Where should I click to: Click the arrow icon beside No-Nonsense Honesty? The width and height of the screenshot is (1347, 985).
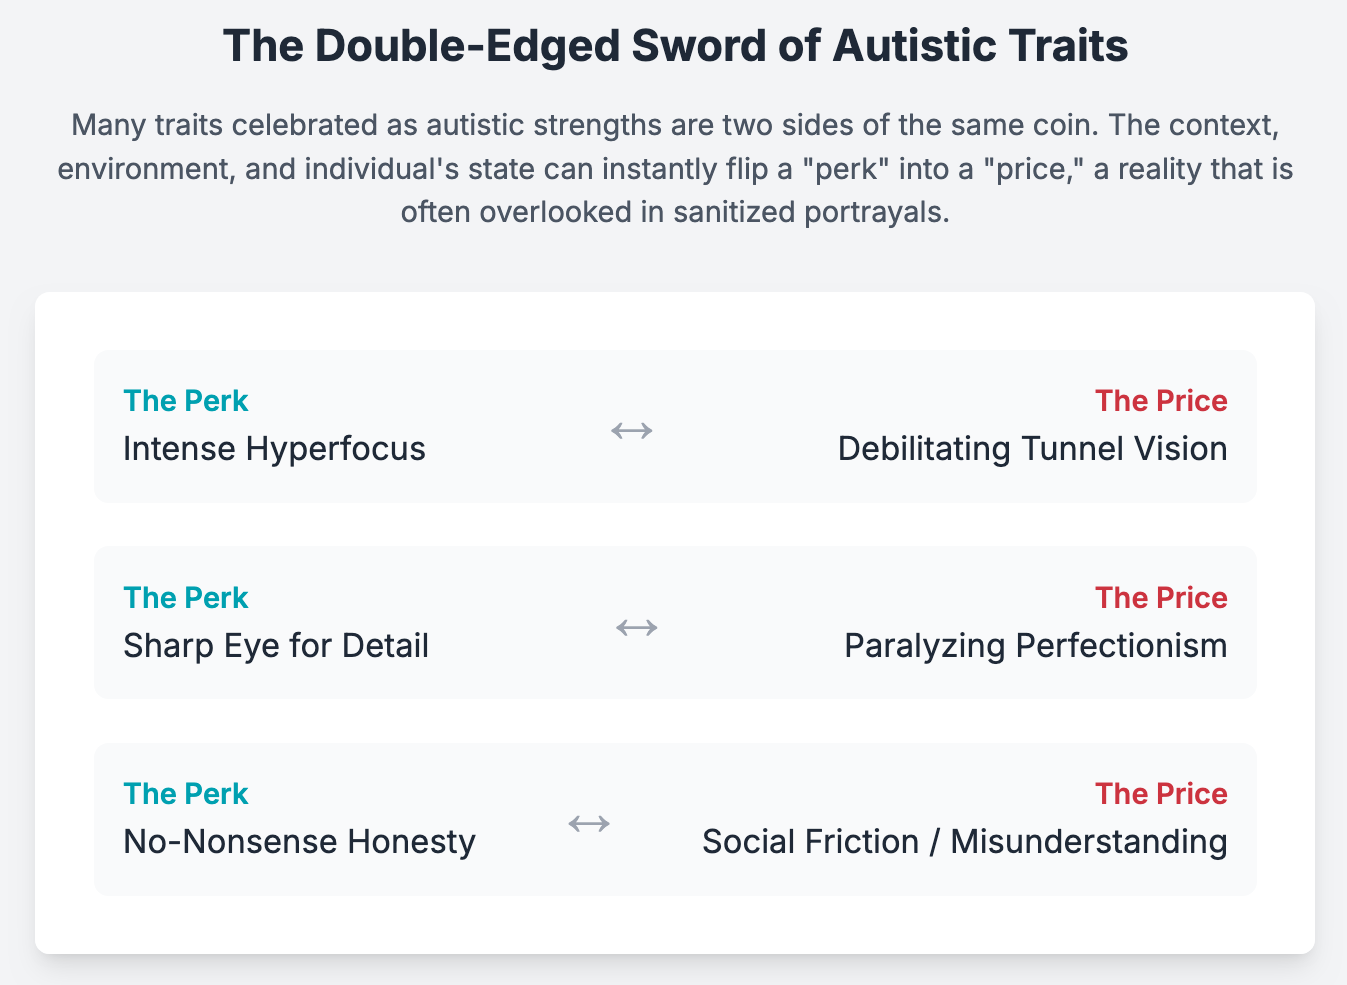pyautogui.click(x=589, y=823)
